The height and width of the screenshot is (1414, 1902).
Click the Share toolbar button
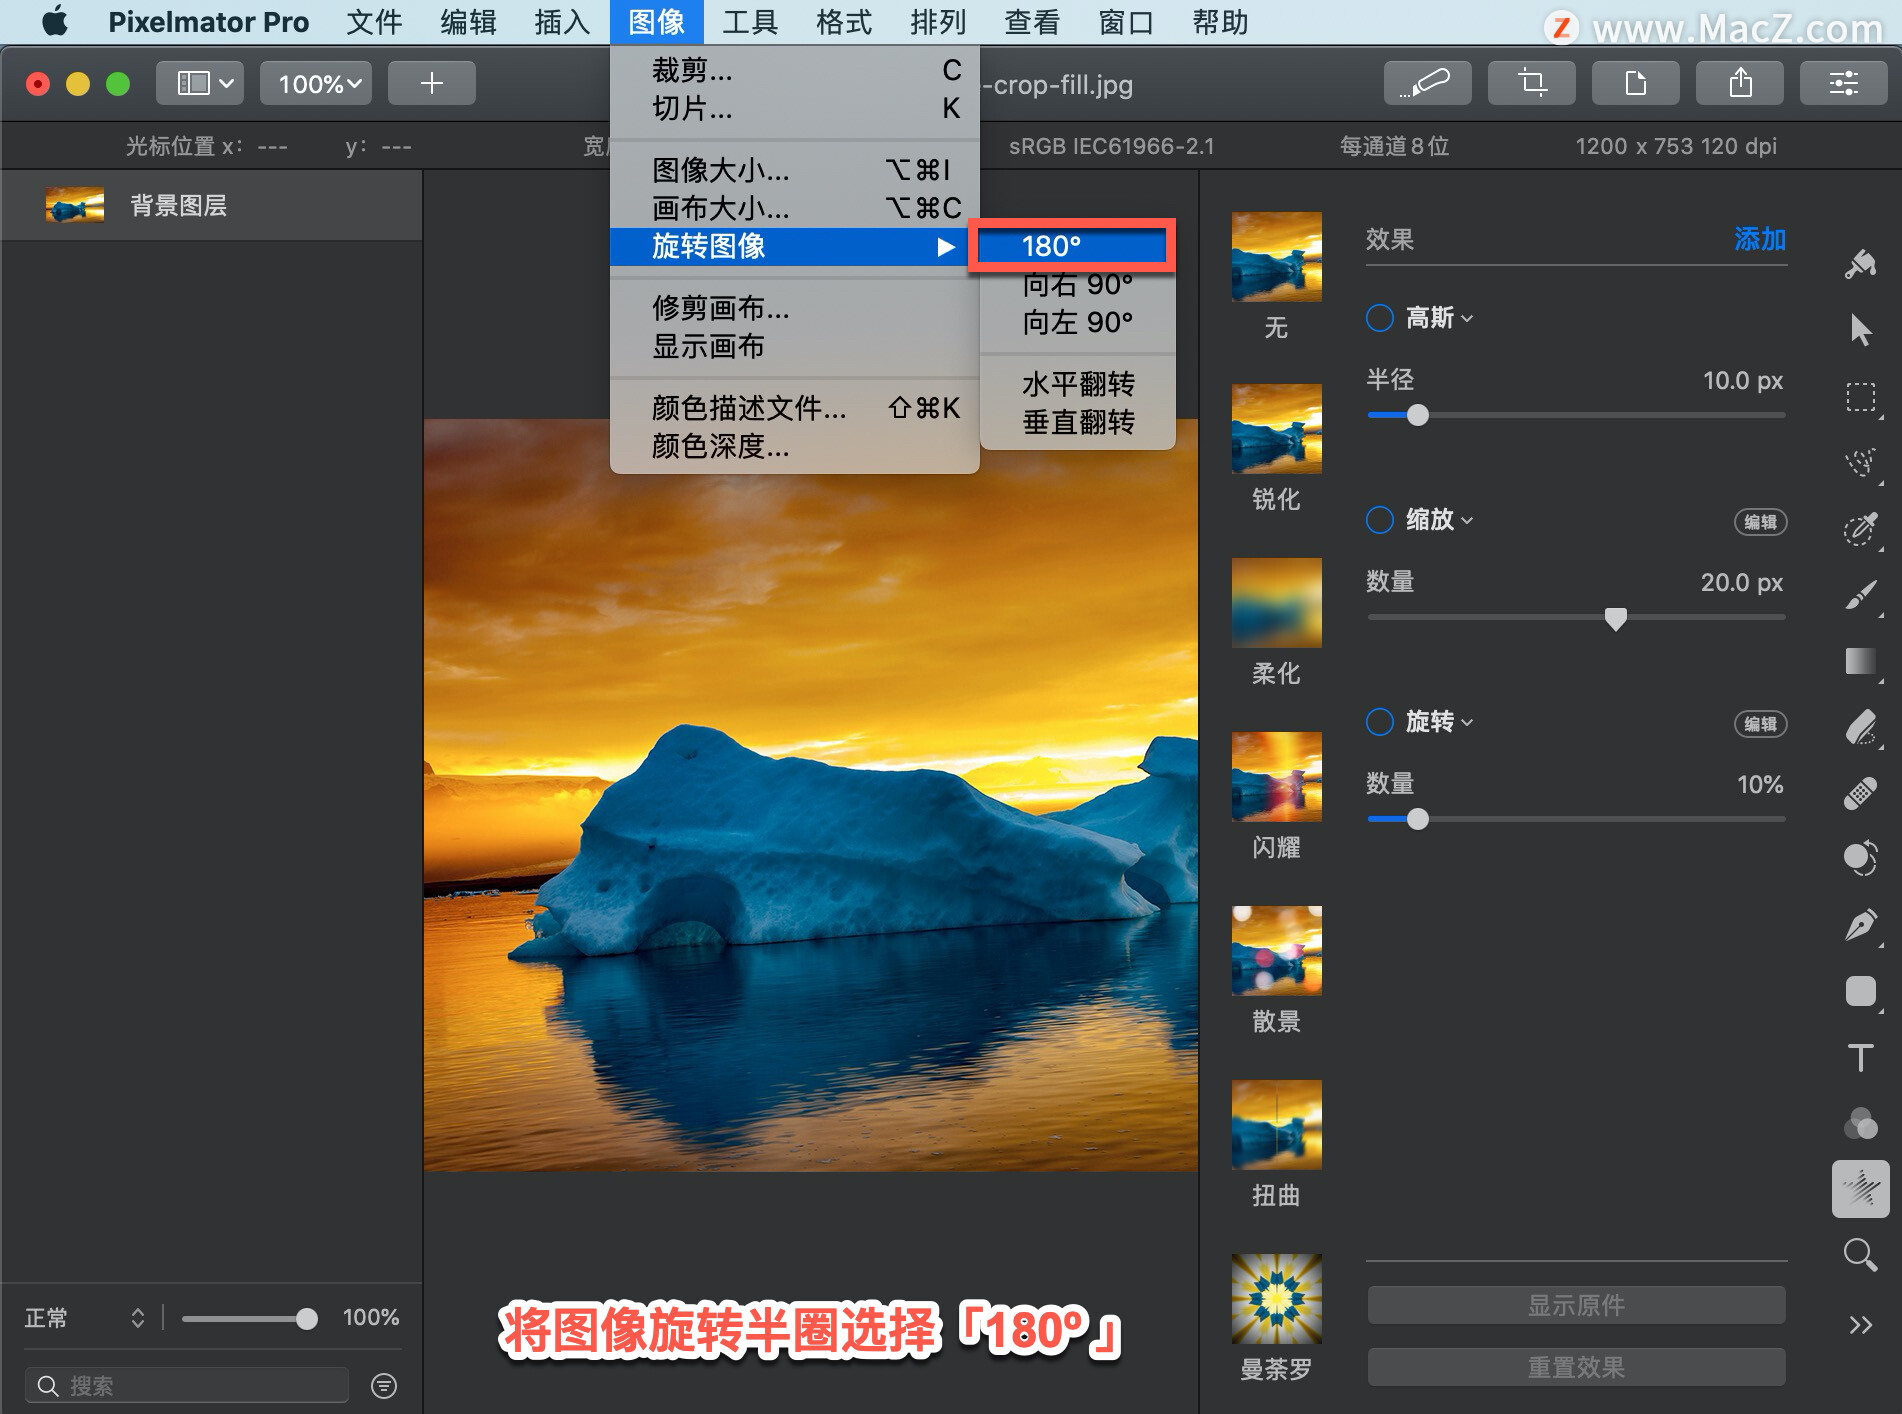[1739, 83]
